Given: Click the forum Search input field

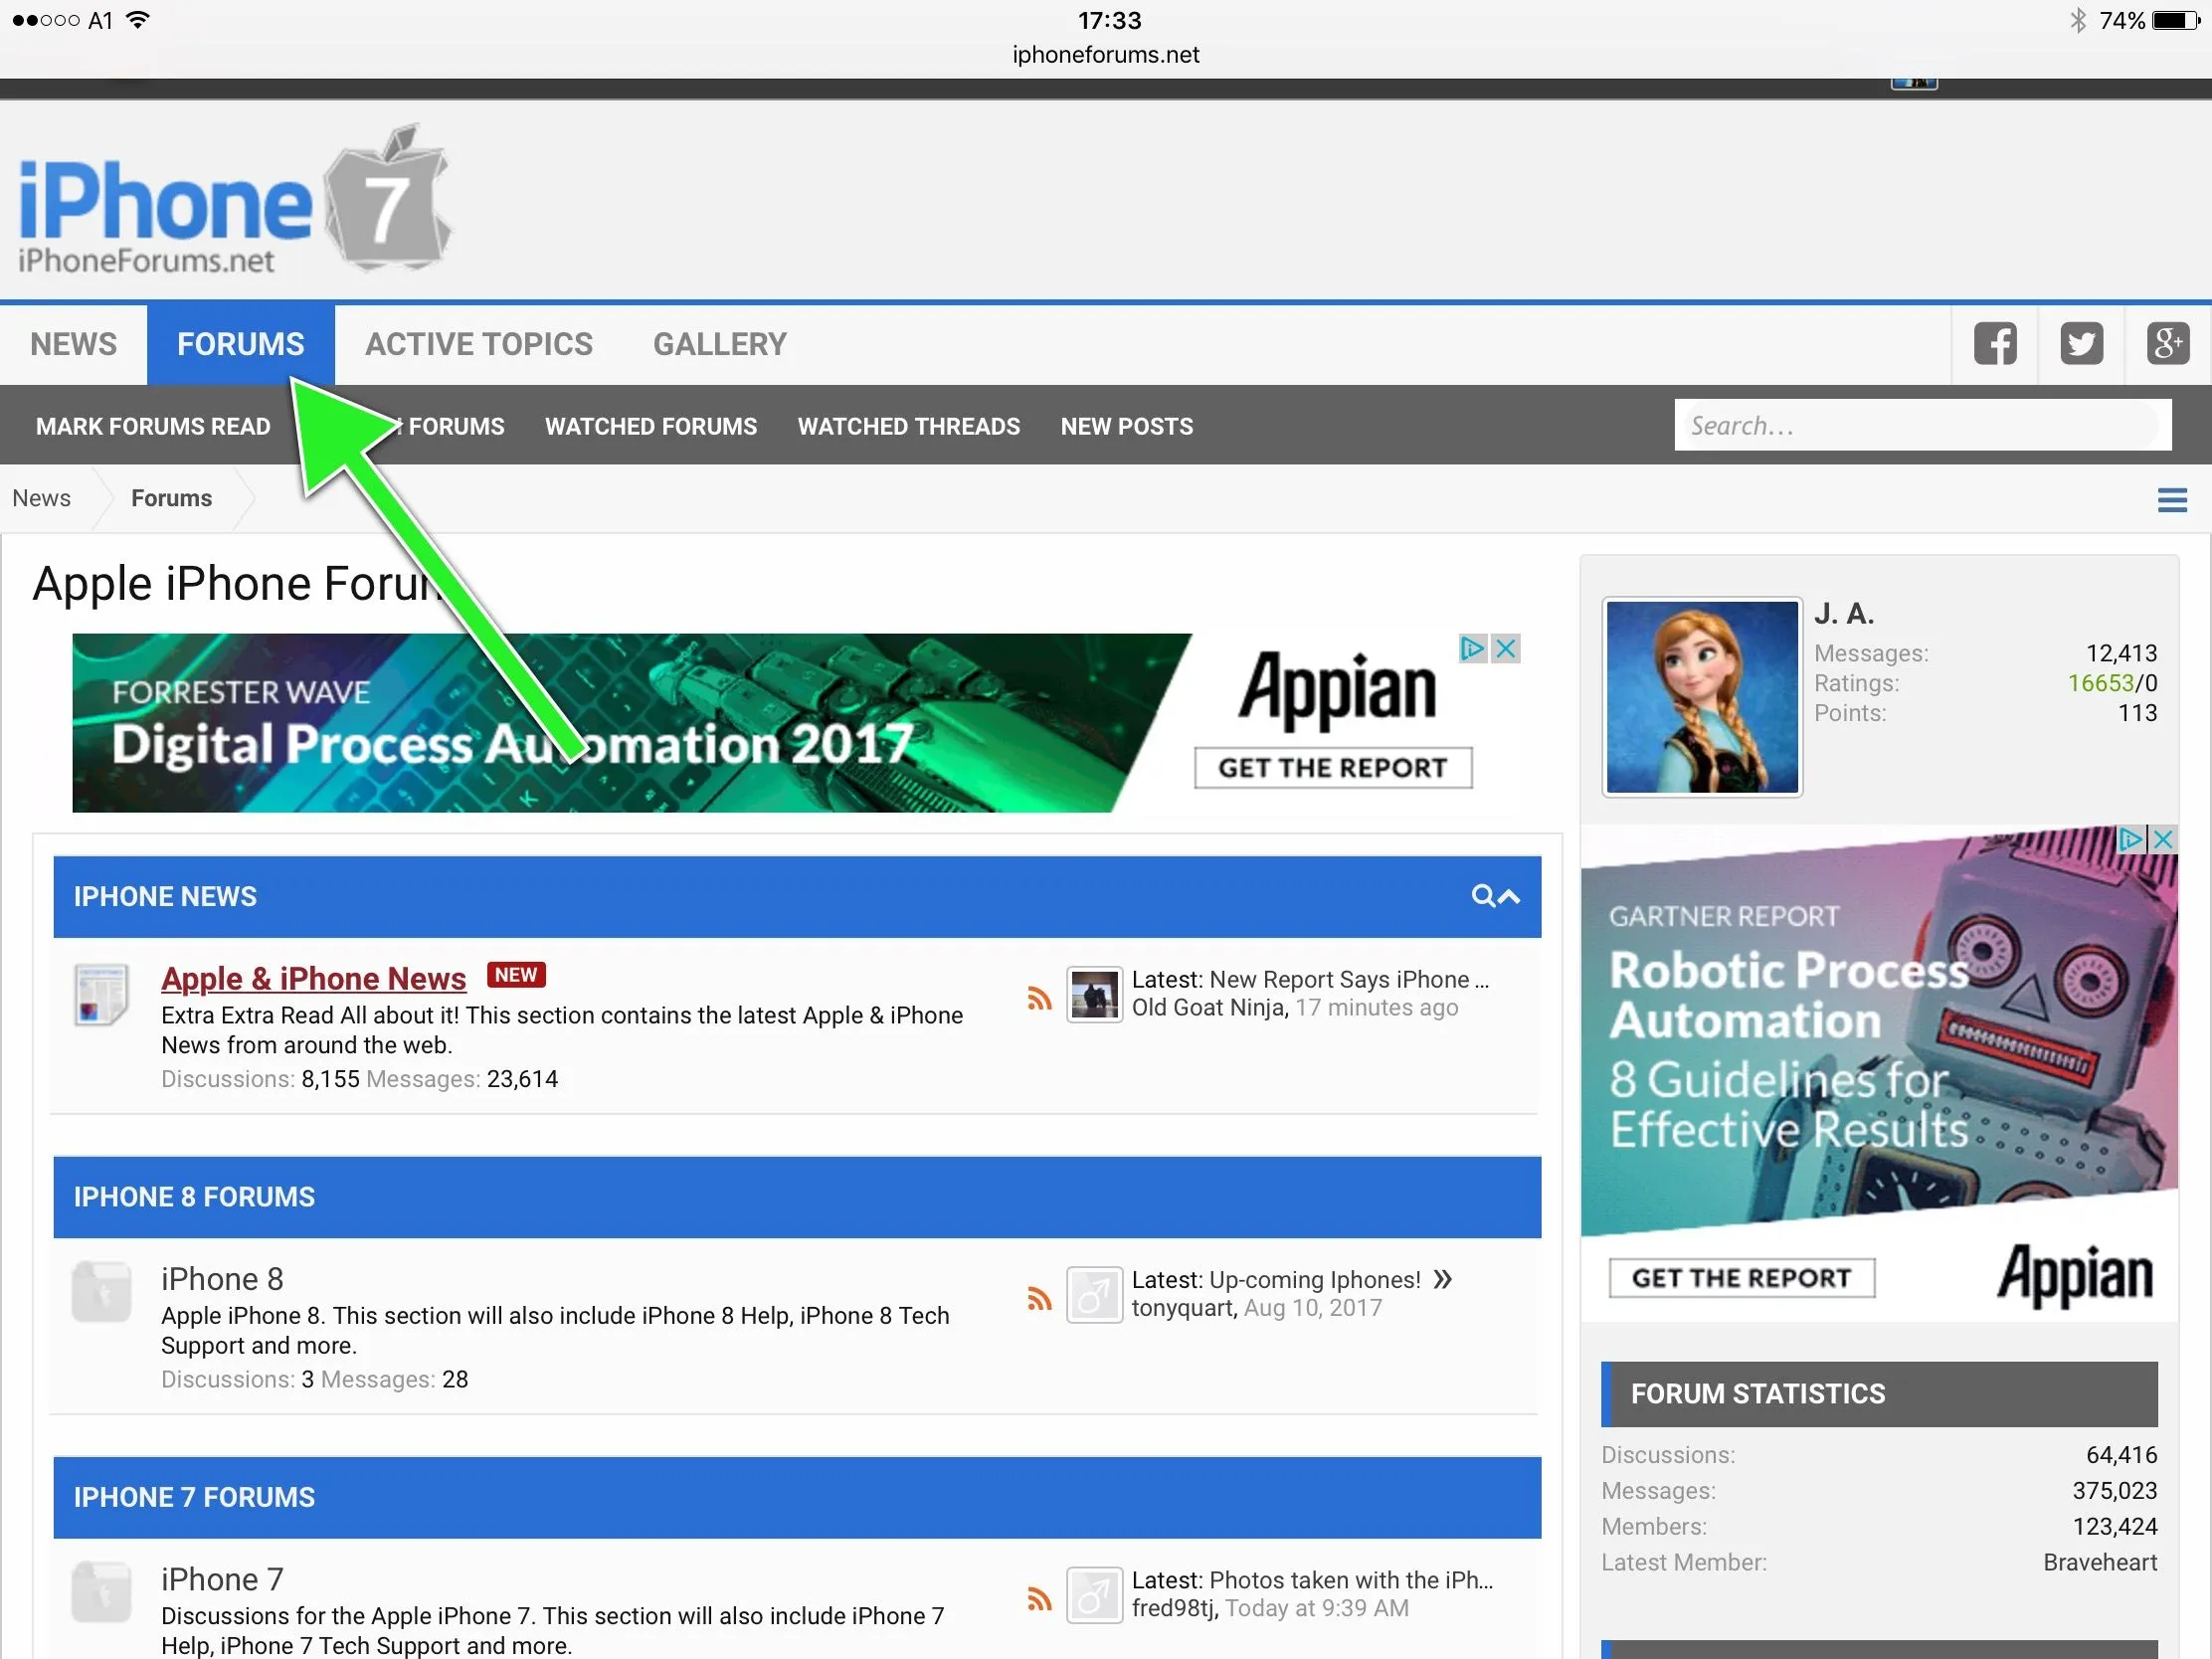Looking at the screenshot, I should click(x=1920, y=426).
